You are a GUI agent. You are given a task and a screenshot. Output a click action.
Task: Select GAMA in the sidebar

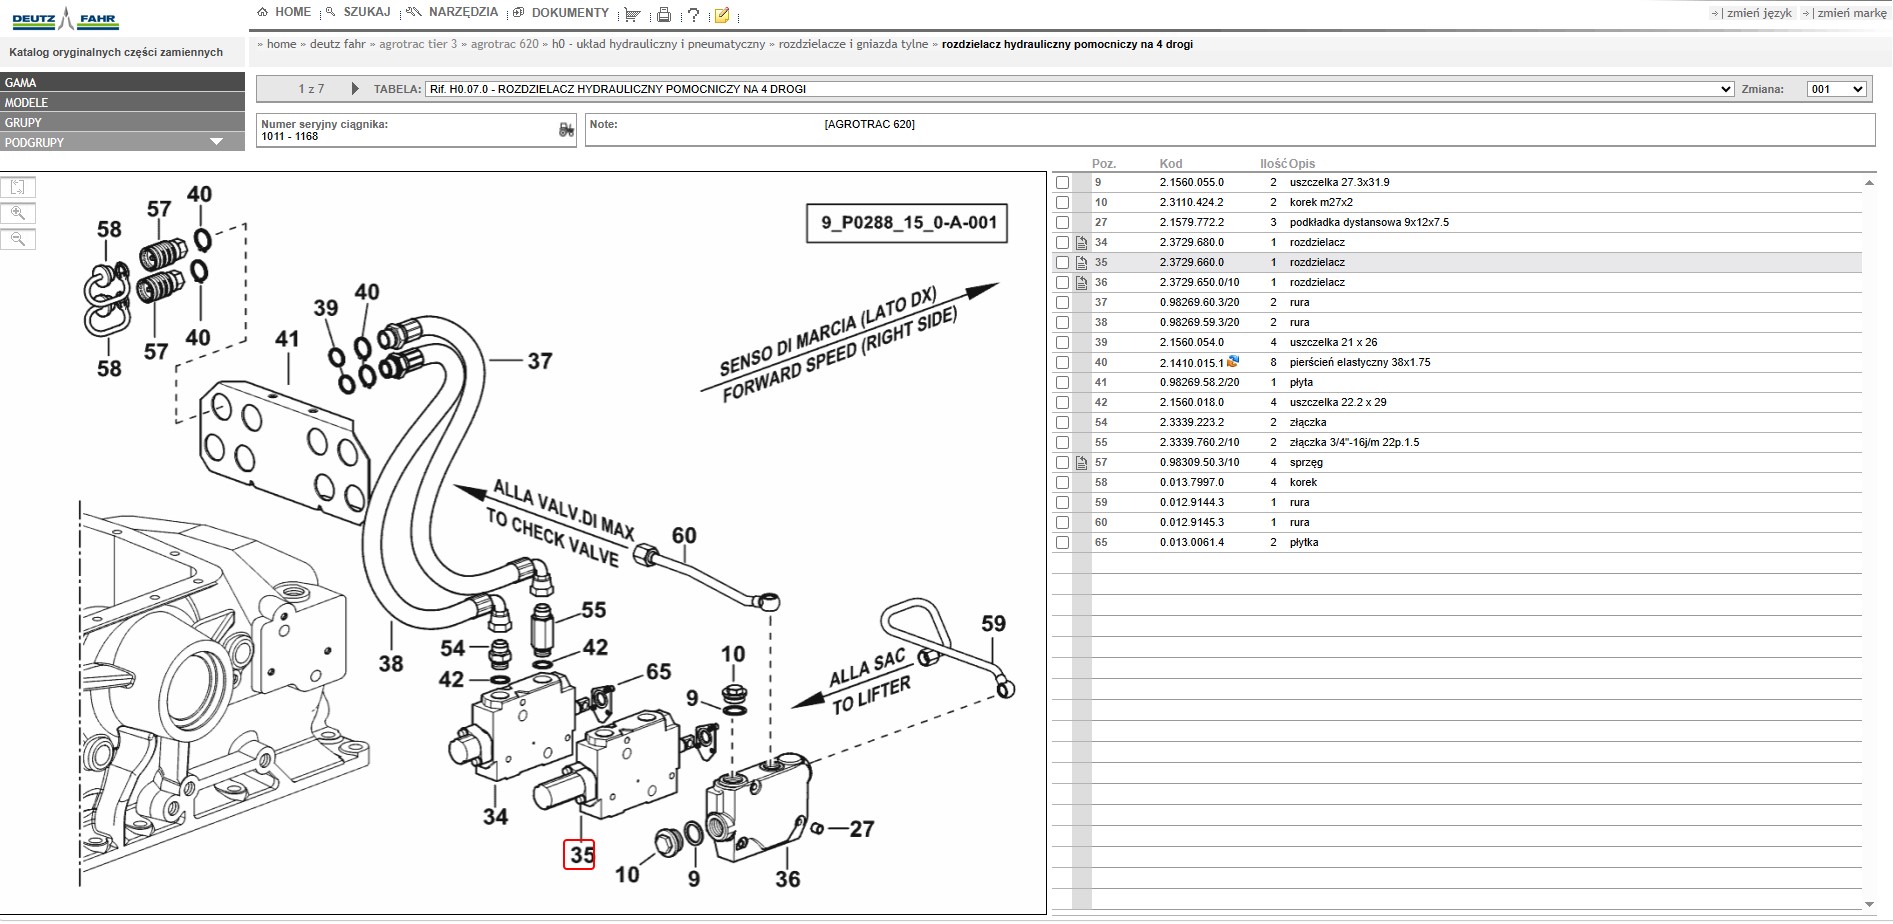tap(122, 82)
